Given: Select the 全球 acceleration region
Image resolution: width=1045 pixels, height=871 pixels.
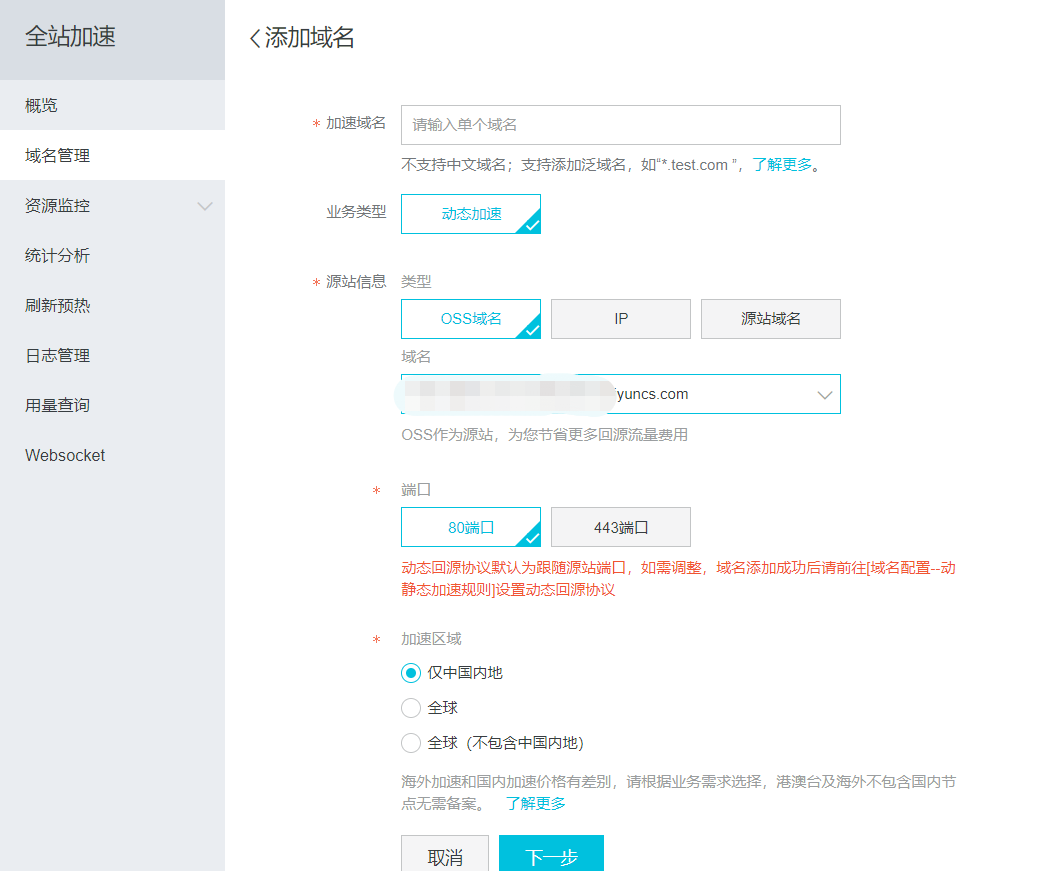Looking at the screenshot, I should tap(410, 708).
